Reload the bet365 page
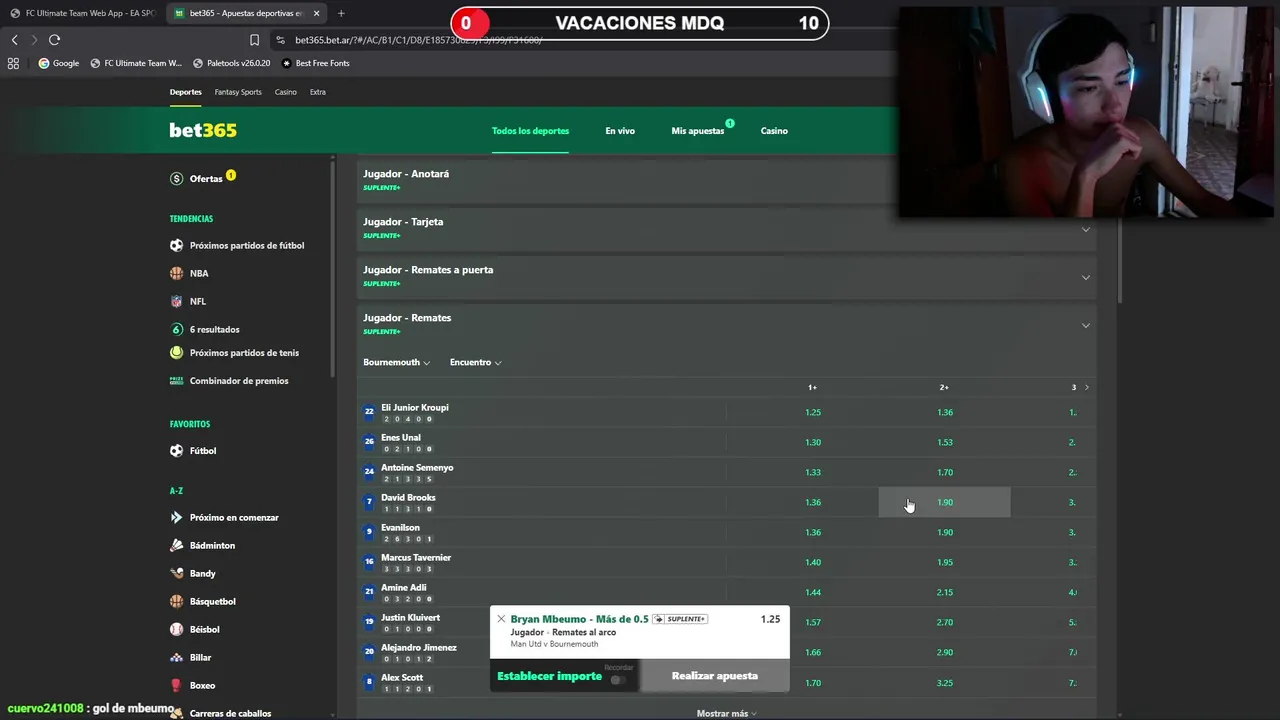The image size is (1280, 720). coord(54,40)
